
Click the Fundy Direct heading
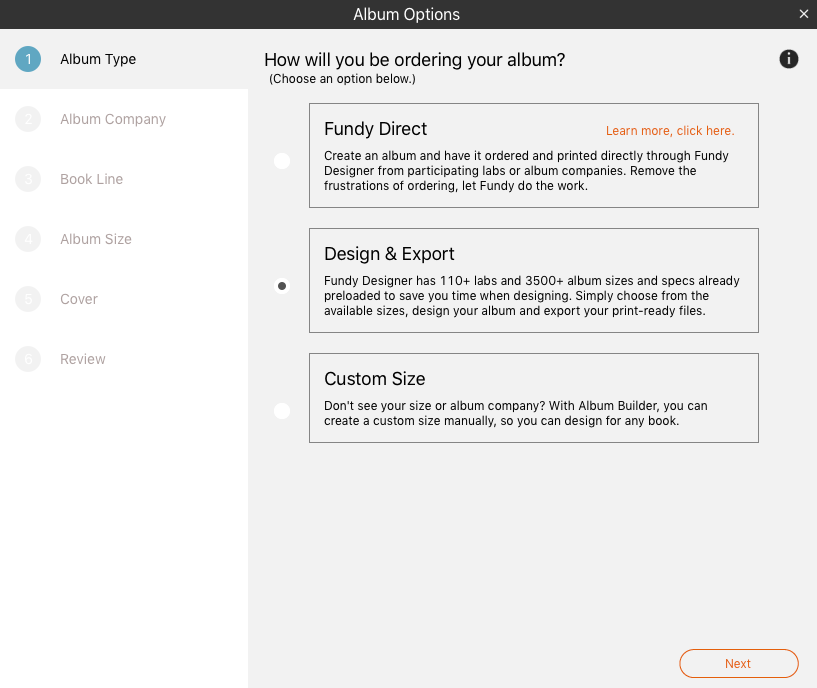375,129
